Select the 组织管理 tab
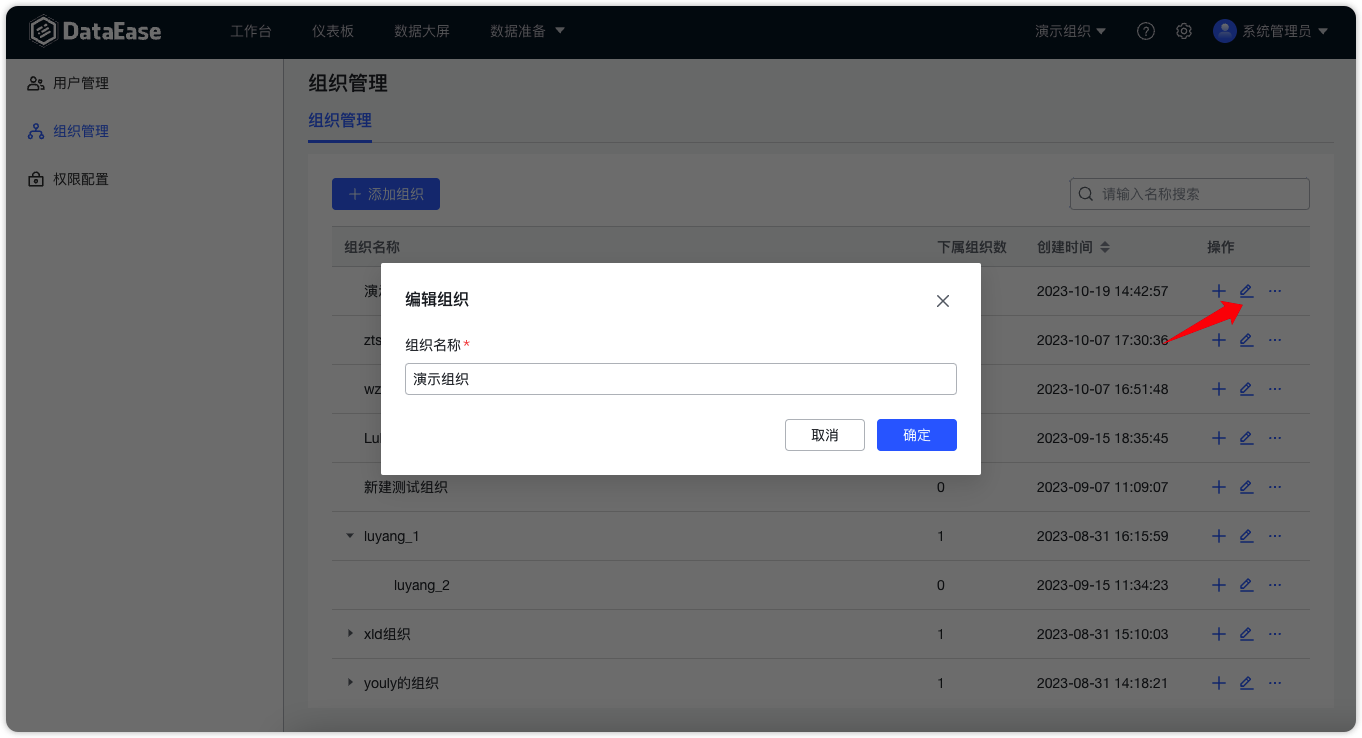 point(340,120)
